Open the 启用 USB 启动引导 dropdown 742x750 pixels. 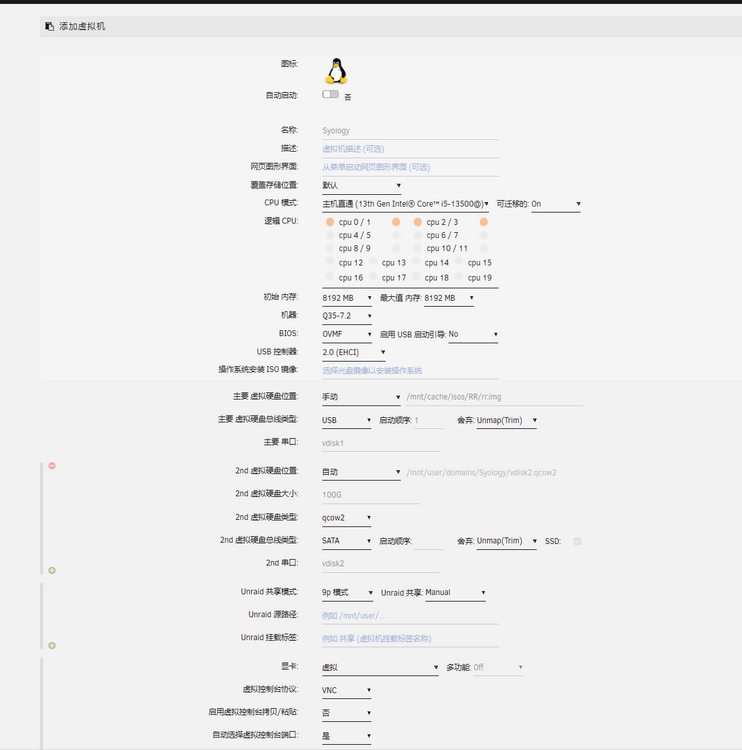(473, 334)
